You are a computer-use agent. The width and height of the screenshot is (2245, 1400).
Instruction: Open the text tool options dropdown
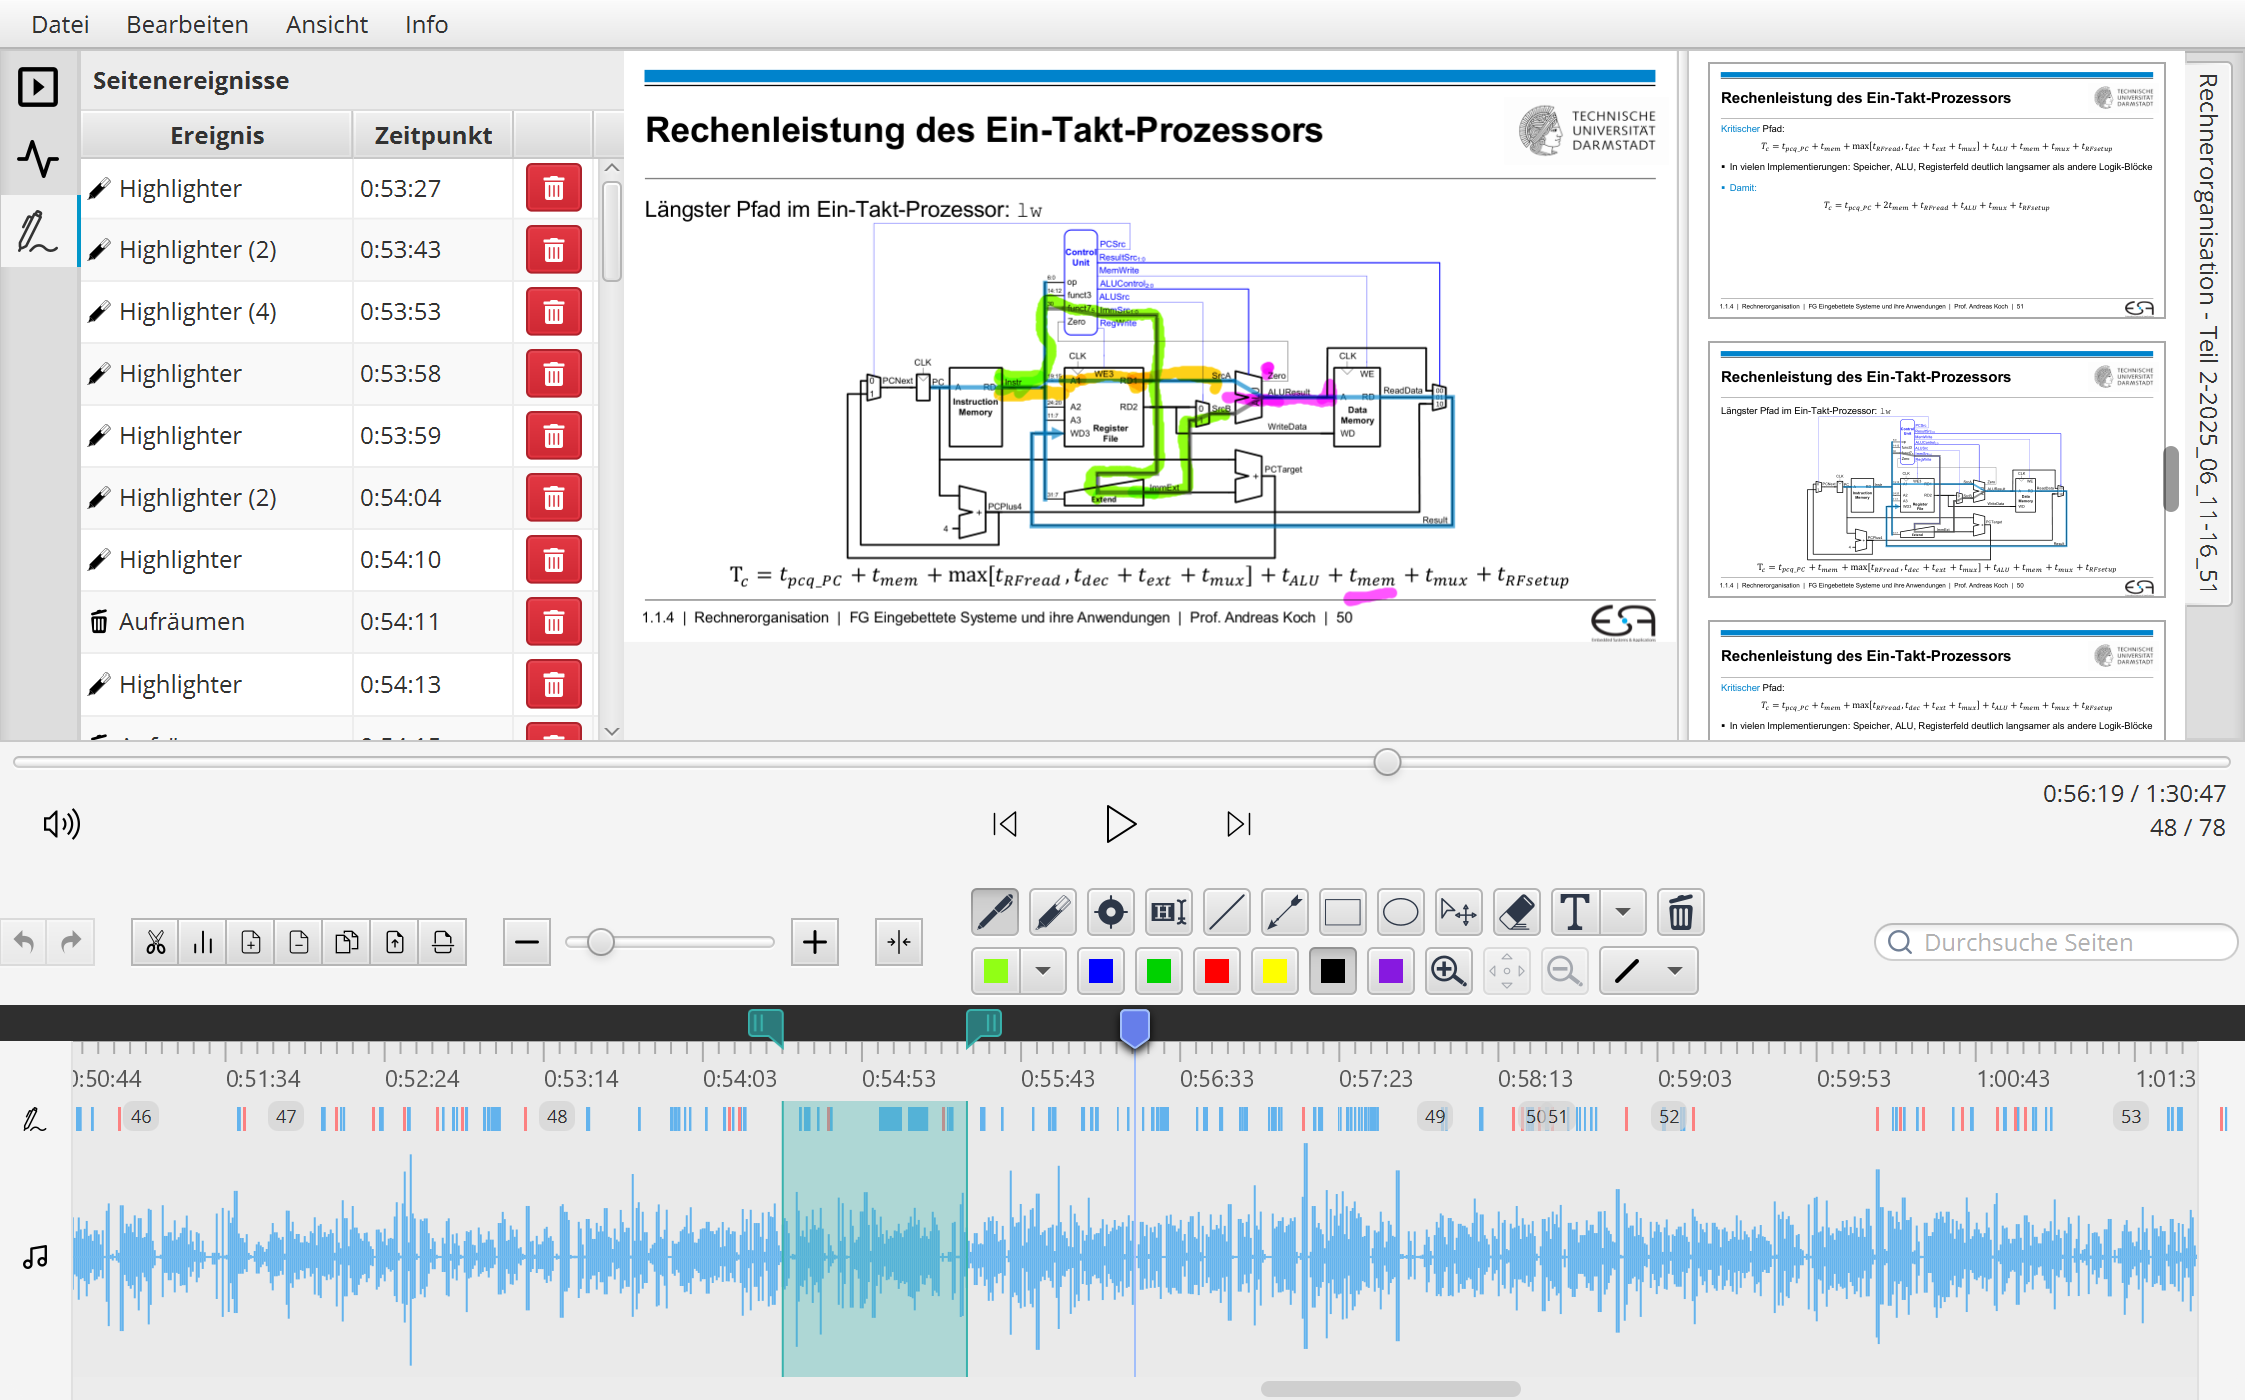tap(1623, 912)
